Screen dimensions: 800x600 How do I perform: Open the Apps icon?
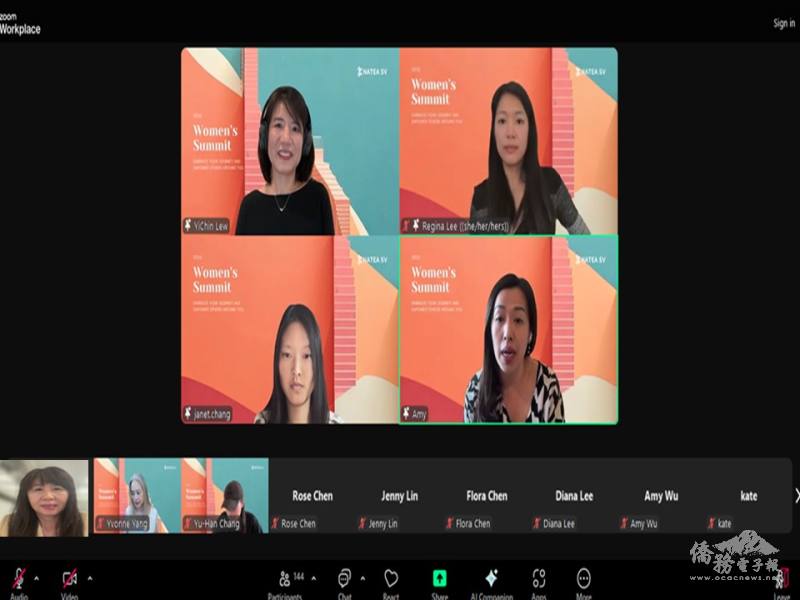pyautogui.click(x=540, y=578)
